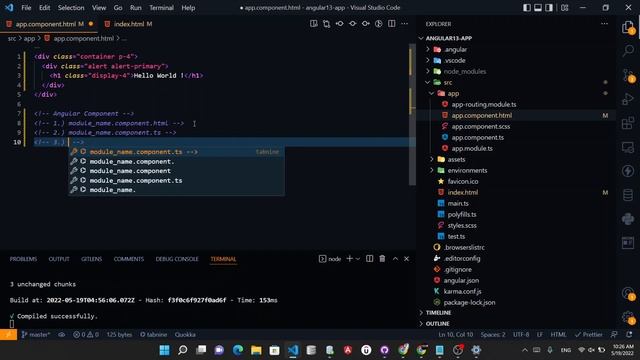Click Prettier in status bar
The height and width of the screenshot is (360, 640).
click(x=588, y=335)
